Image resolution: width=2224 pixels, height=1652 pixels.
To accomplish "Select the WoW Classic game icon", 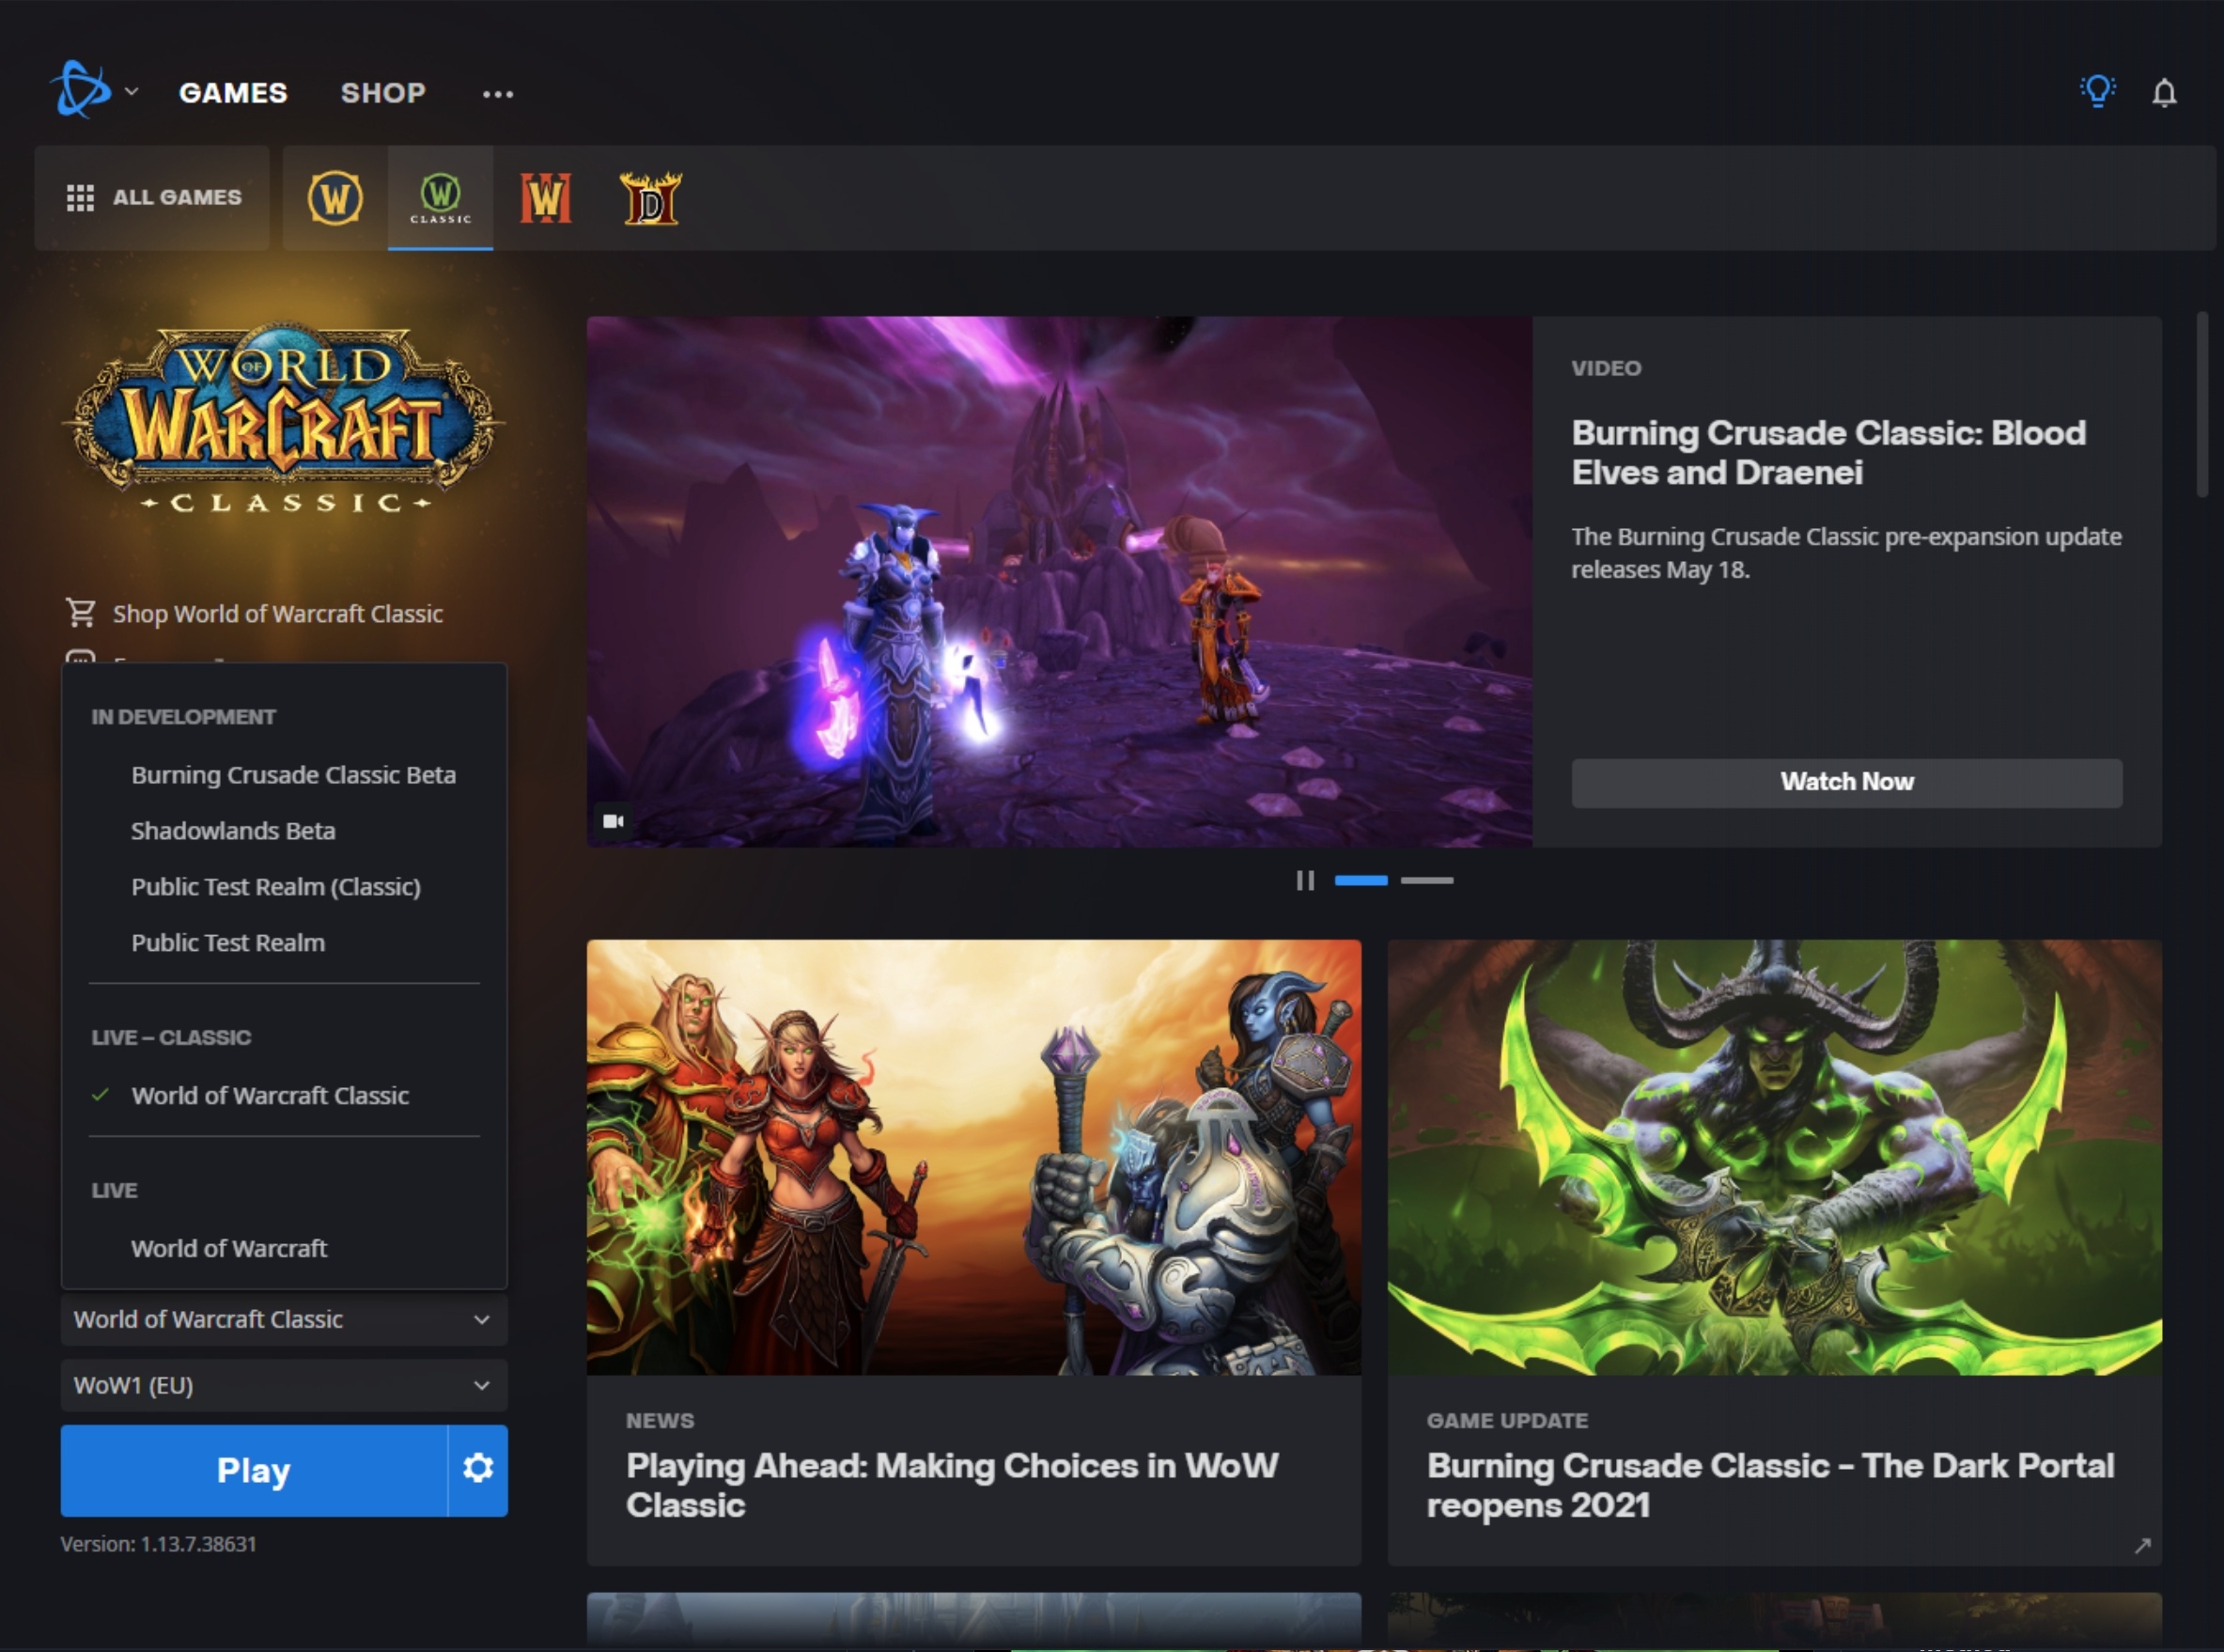I will (440, 197).
